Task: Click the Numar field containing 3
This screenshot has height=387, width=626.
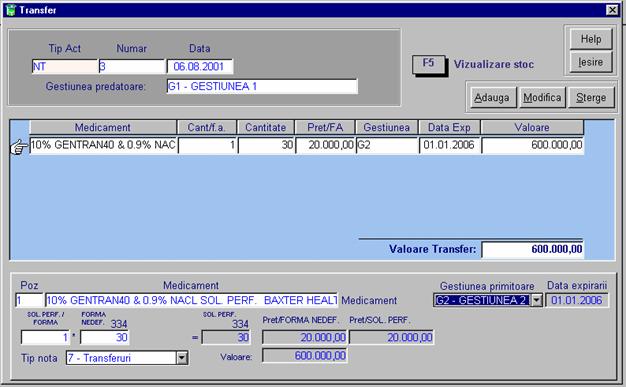Action: (x=132, y=66)
